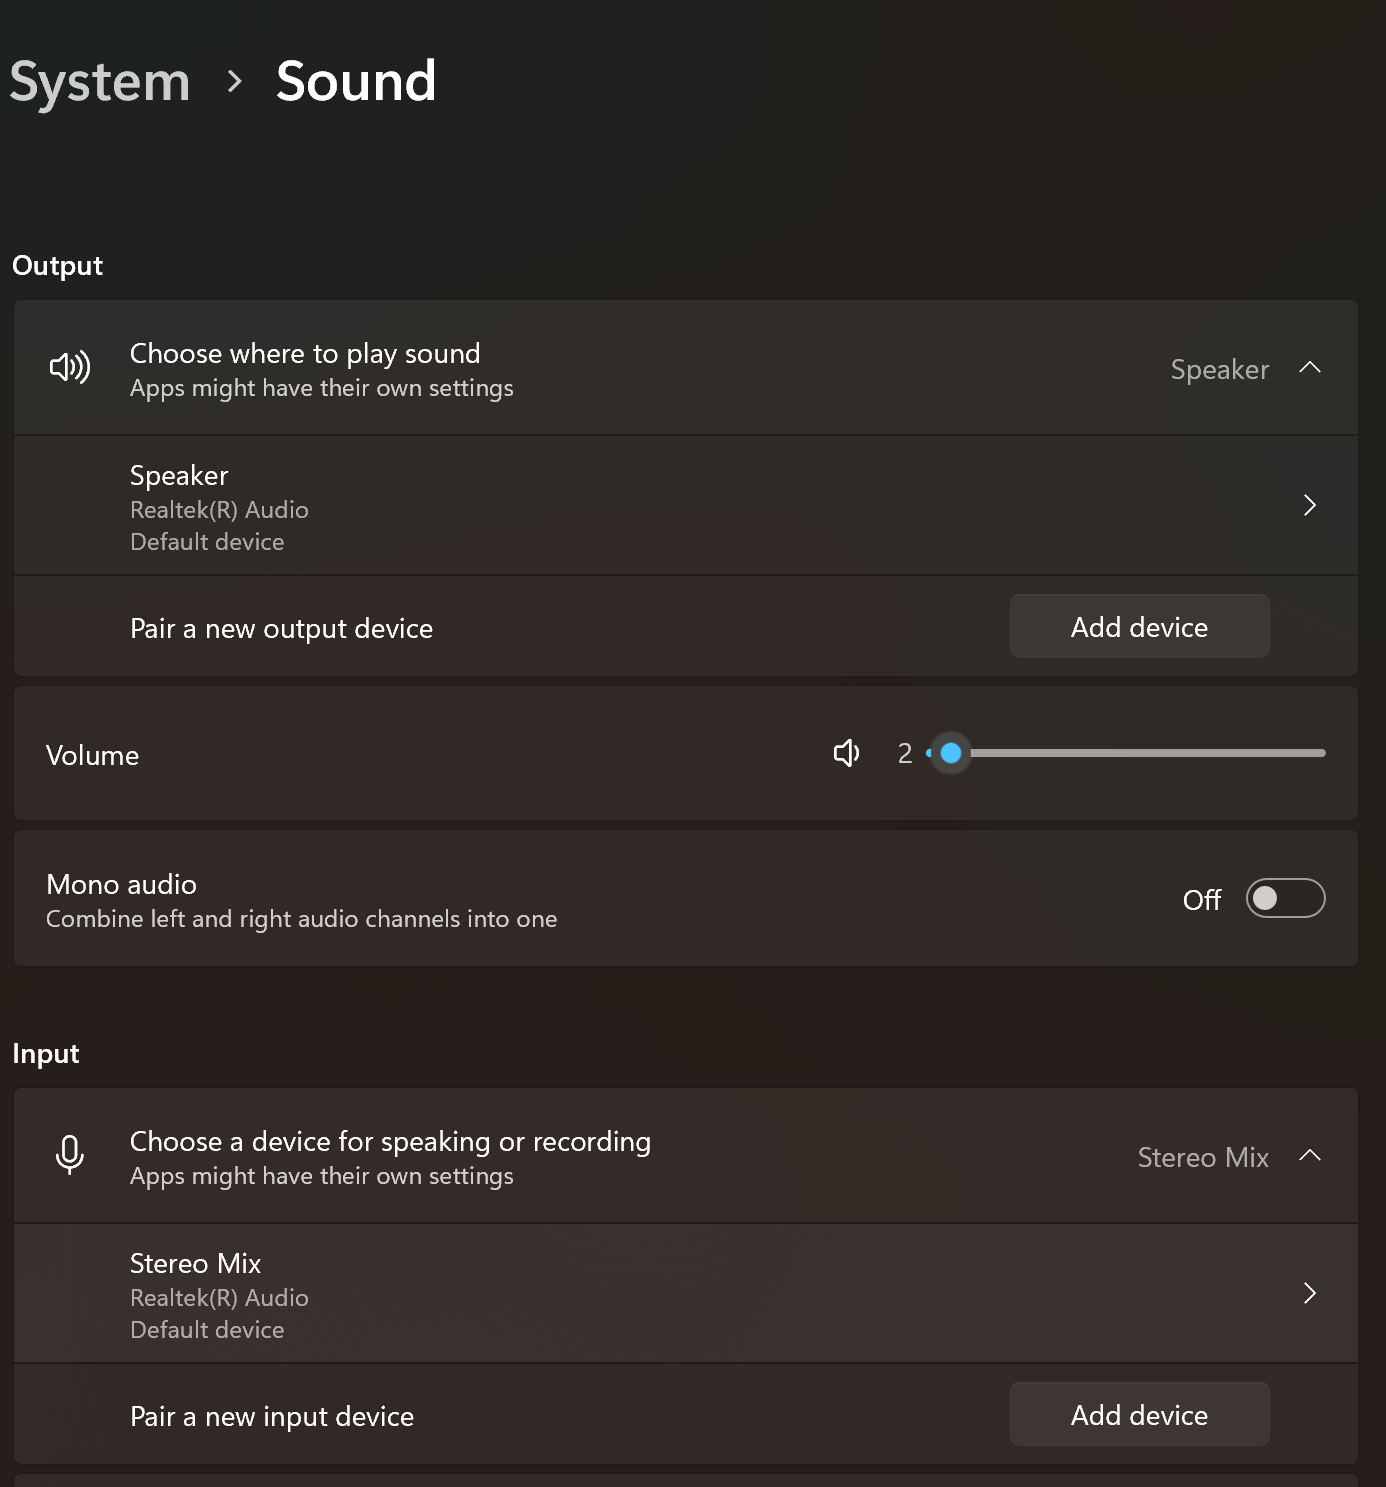Click the microphone icon in Input section
Viewport: 1386px width, 1487px height.
pyautogui.click(x=70, y=1155)
